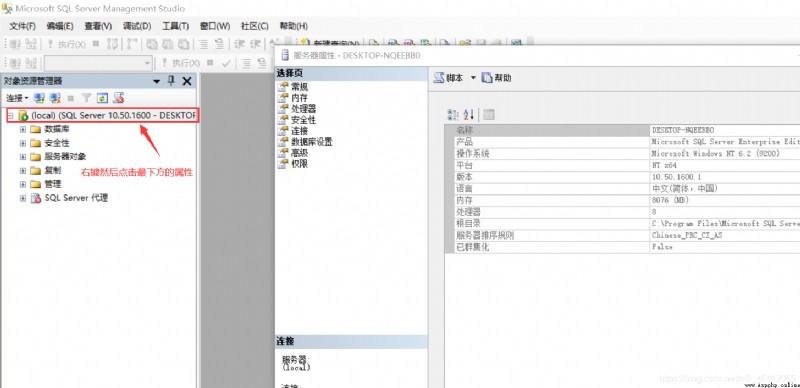Click the disconnect server icon in Object Explorer

pos(55,98)
